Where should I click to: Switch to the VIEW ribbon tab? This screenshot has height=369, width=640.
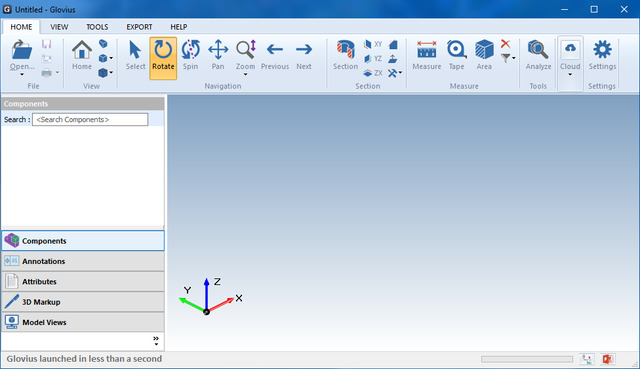click(59, 27)
